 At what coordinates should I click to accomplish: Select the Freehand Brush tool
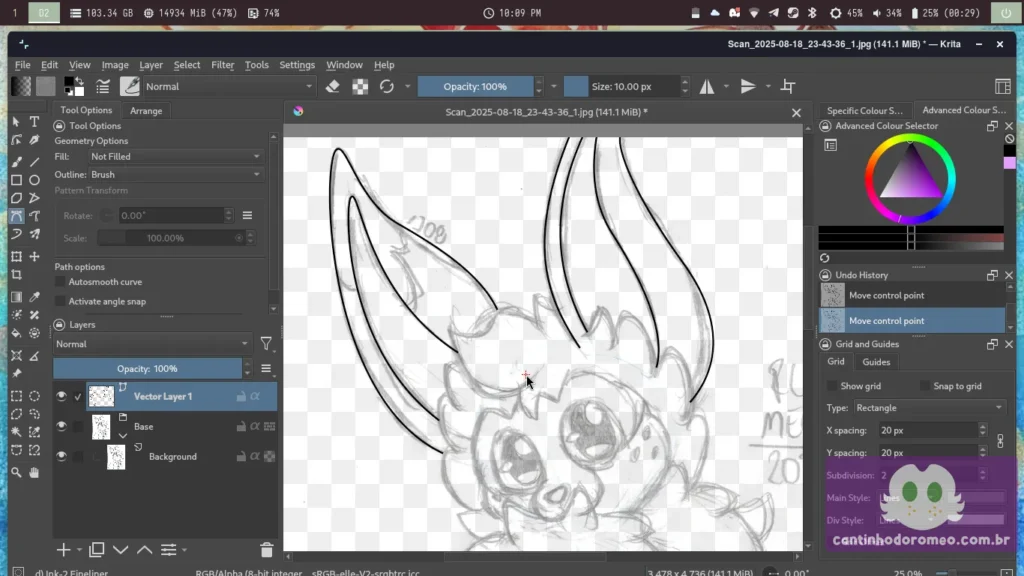(x=16, y=161)
